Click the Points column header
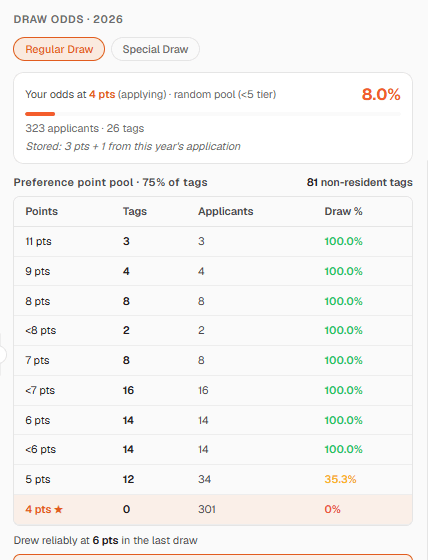This screenshot has height=560, width=428. (41, 211)
